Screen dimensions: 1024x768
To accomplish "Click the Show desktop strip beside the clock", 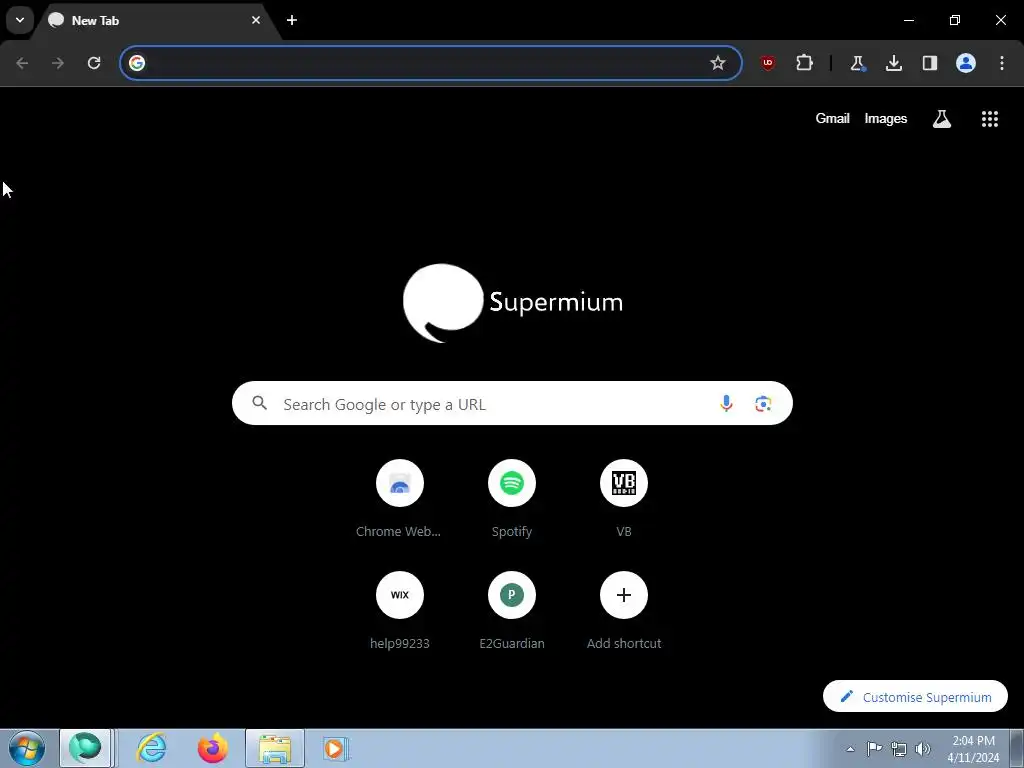I will point(1017,748).
